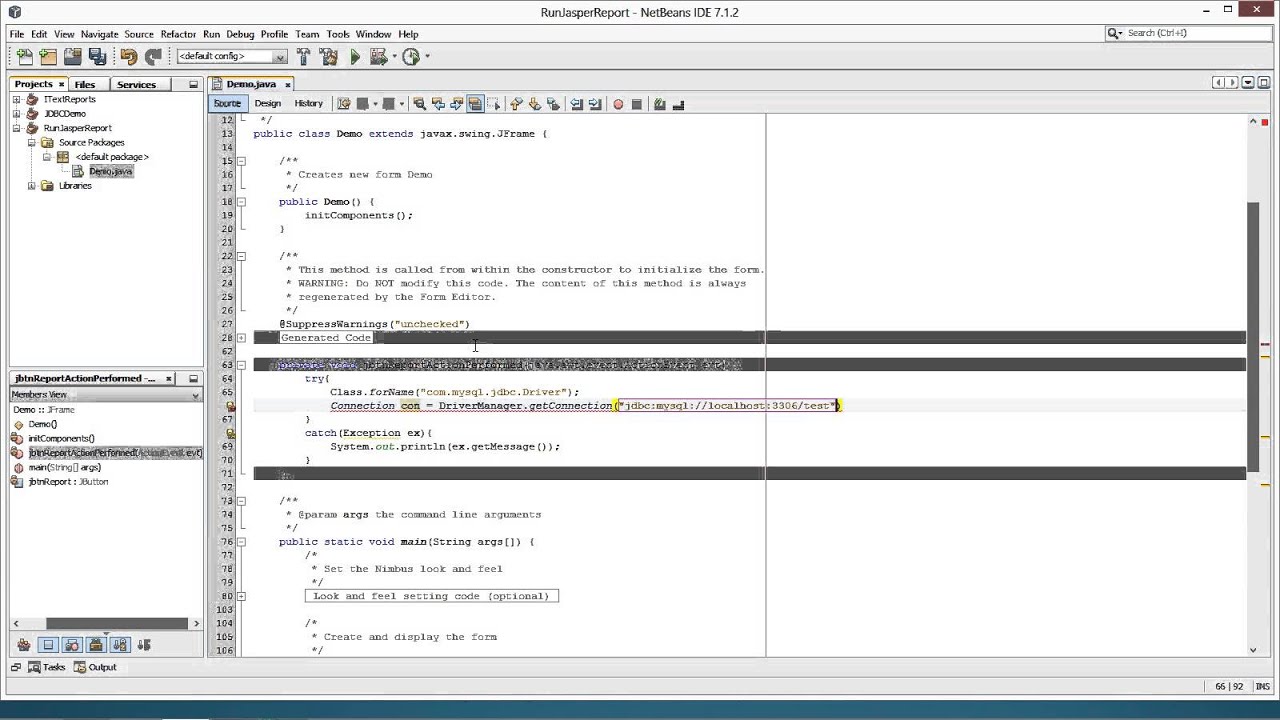
Task: Click the Toggle Bookmark icon
Action: (553, 104)
